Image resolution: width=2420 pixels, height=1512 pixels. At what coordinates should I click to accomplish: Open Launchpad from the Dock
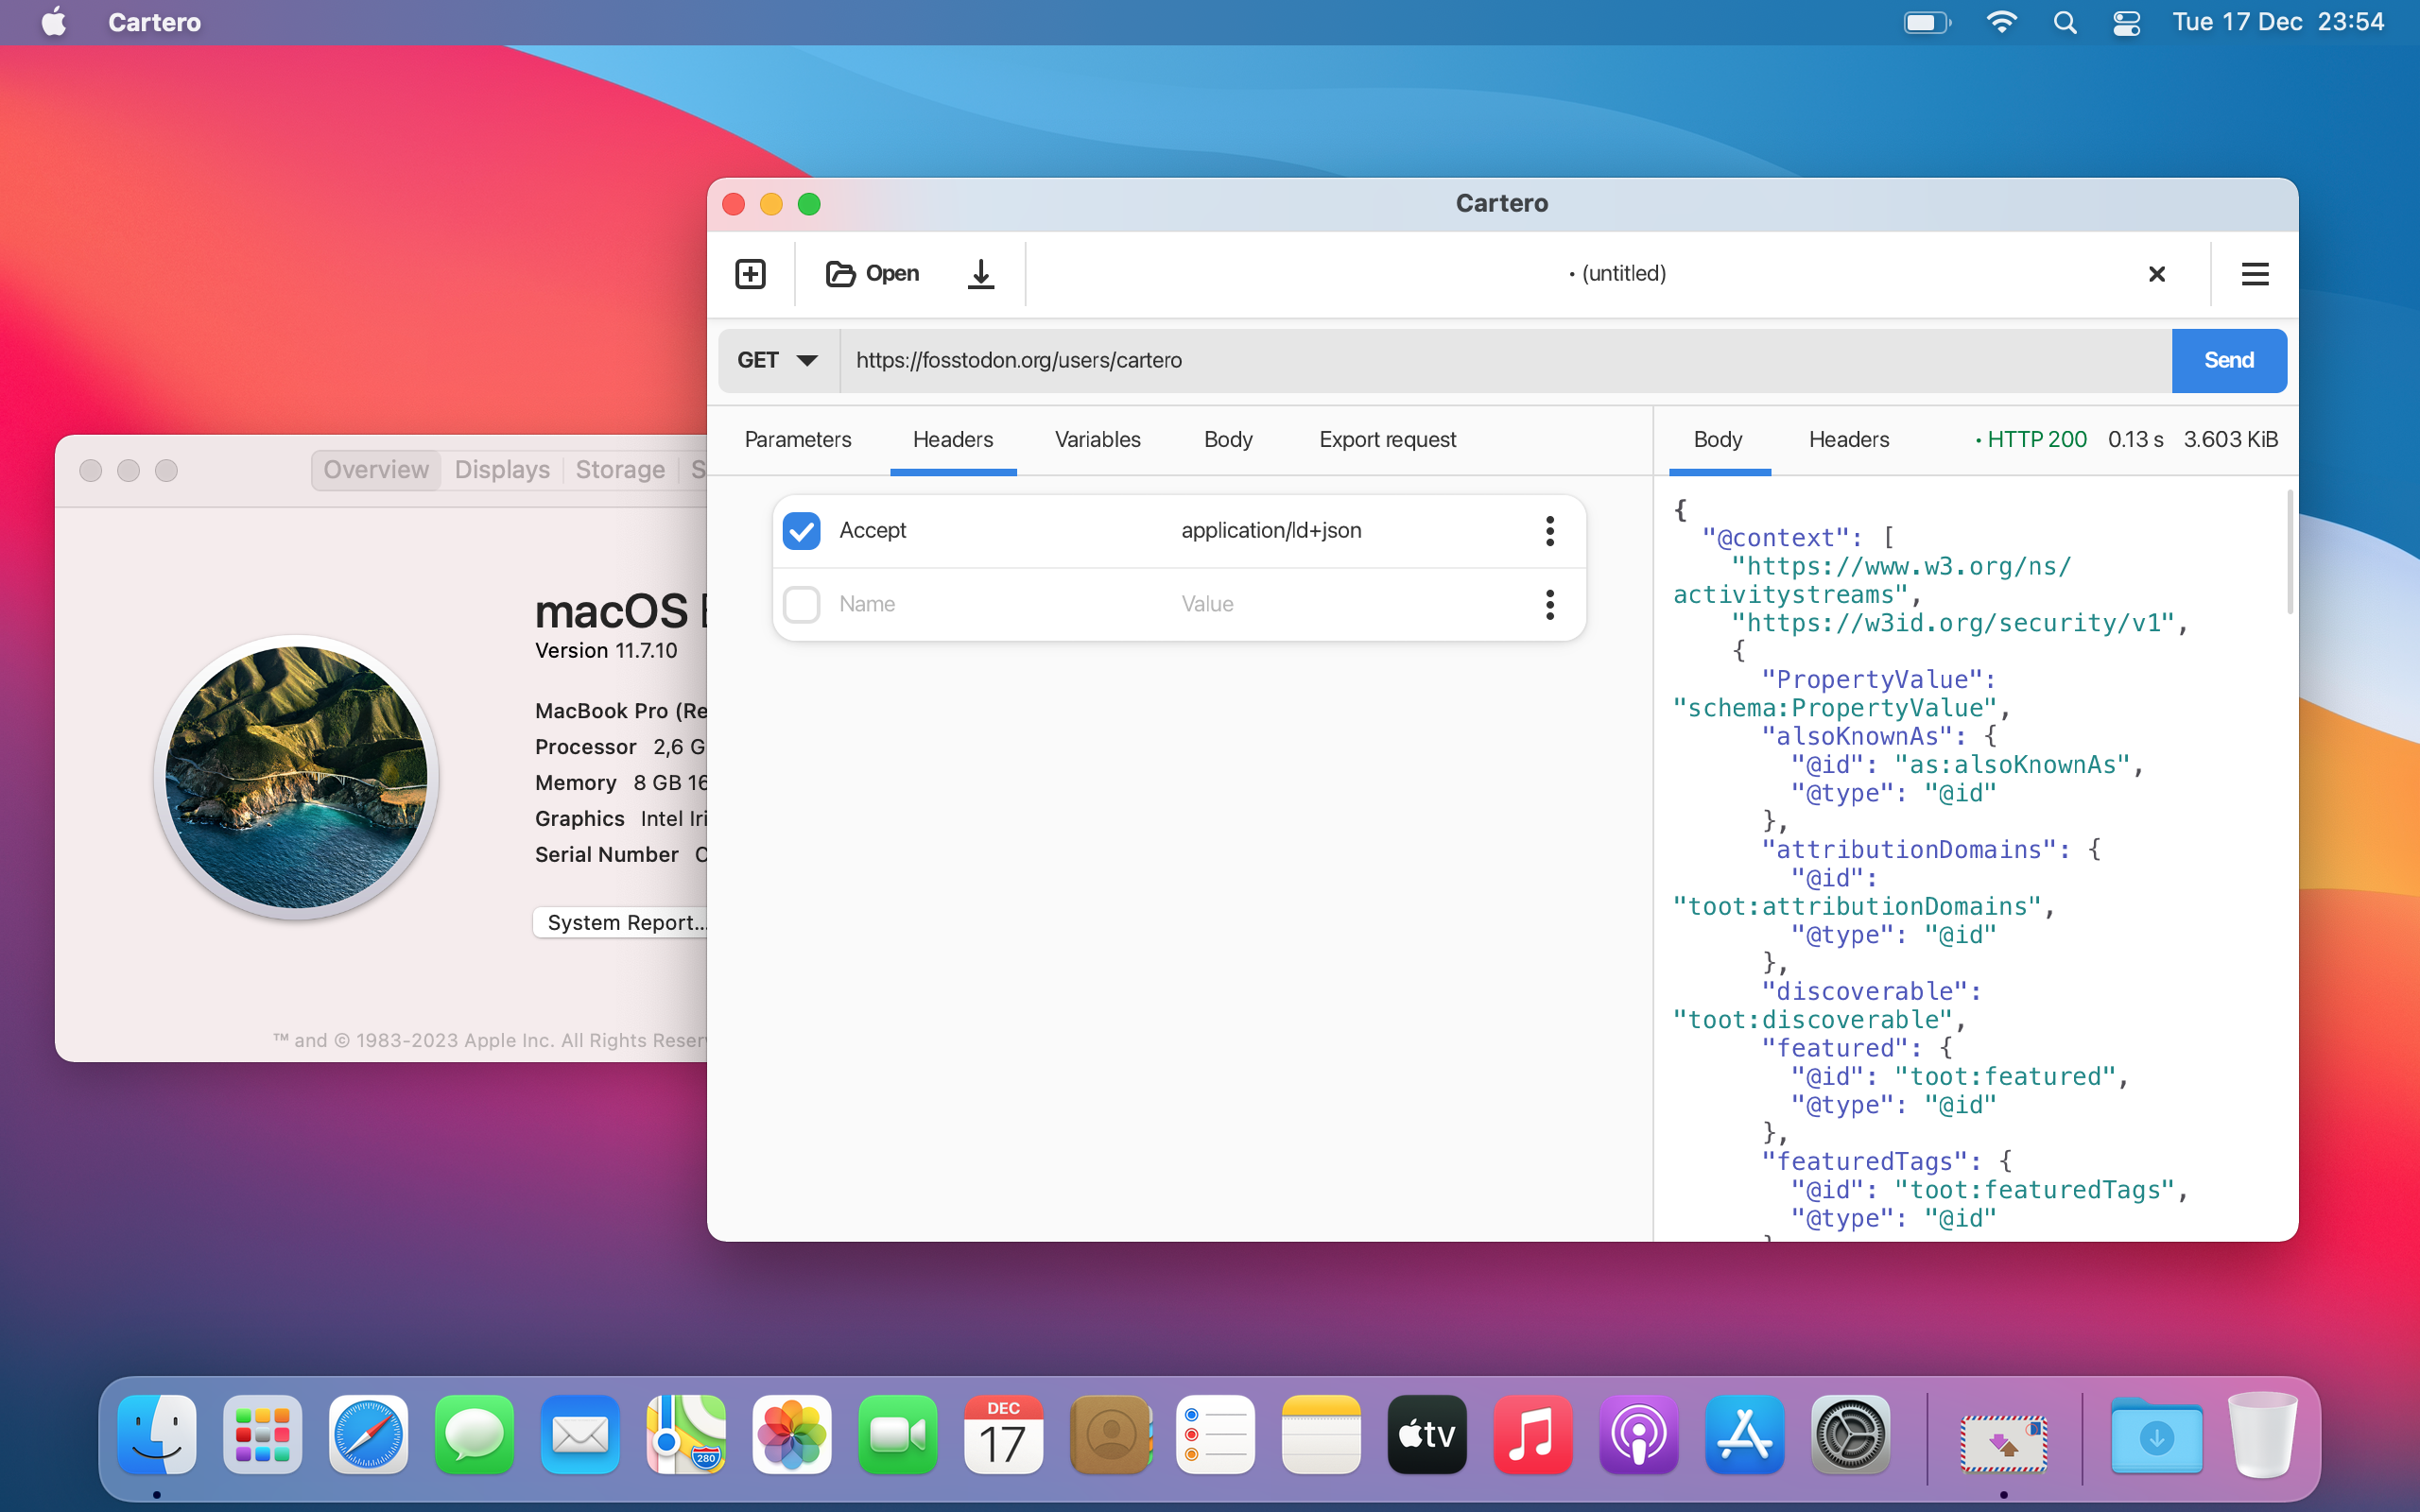263,1434
